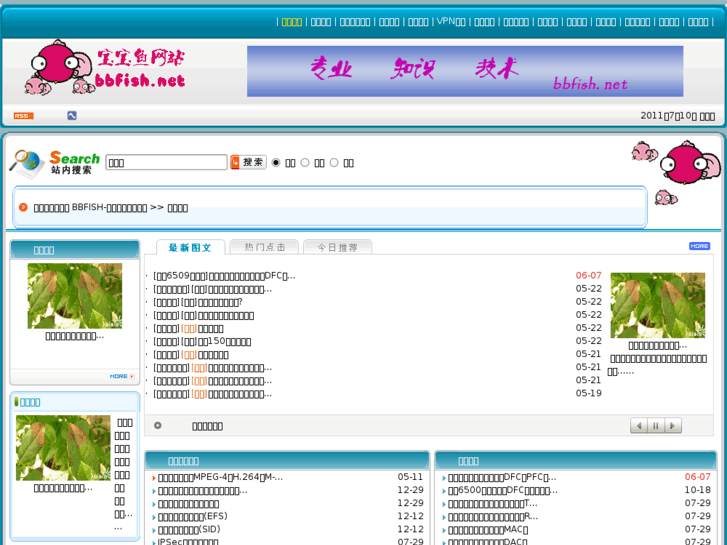The width and height of the screenshot is (727, 545).
Task: Click the 05-11 date in bottom list
Action: pos(410,477)
